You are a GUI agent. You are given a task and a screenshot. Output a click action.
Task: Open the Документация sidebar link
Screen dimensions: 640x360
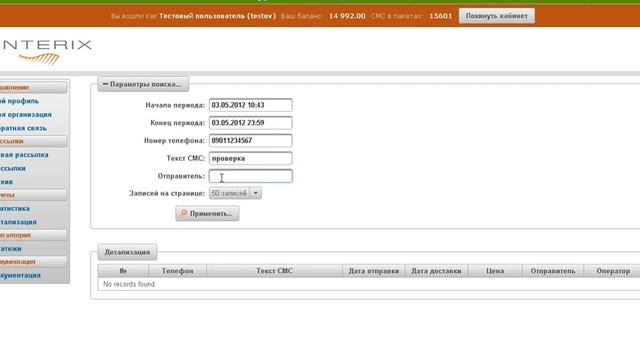(x=20, y=276)
